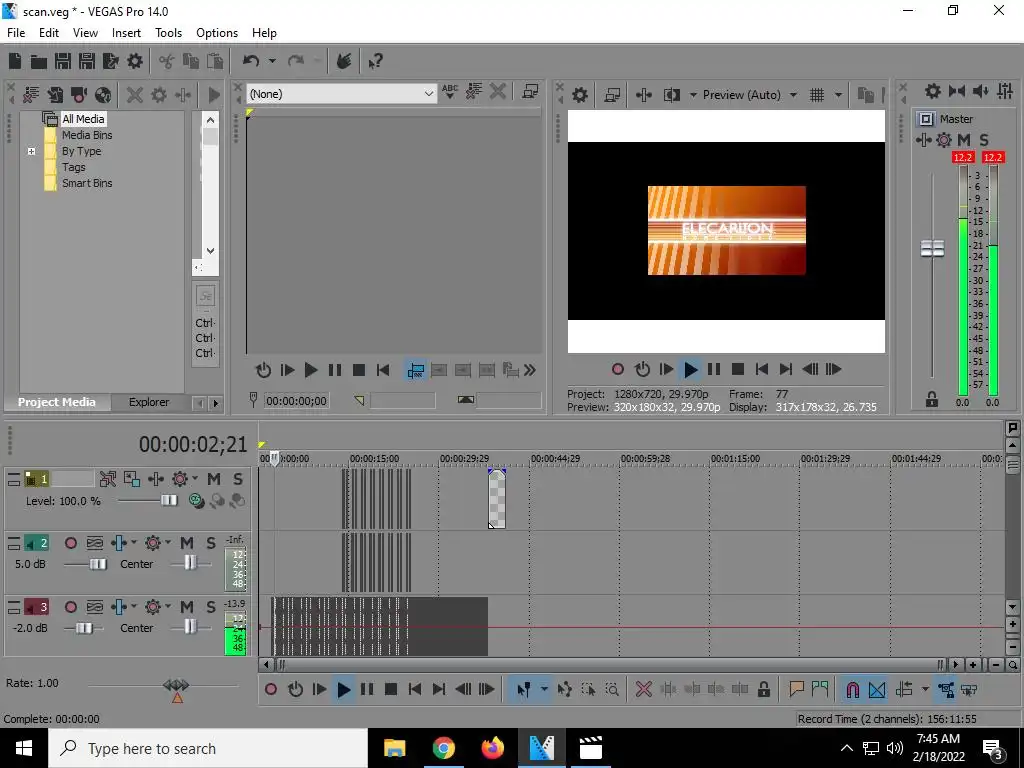Open track 1 Track FX dropdown arrow

[x=195, y=479]
